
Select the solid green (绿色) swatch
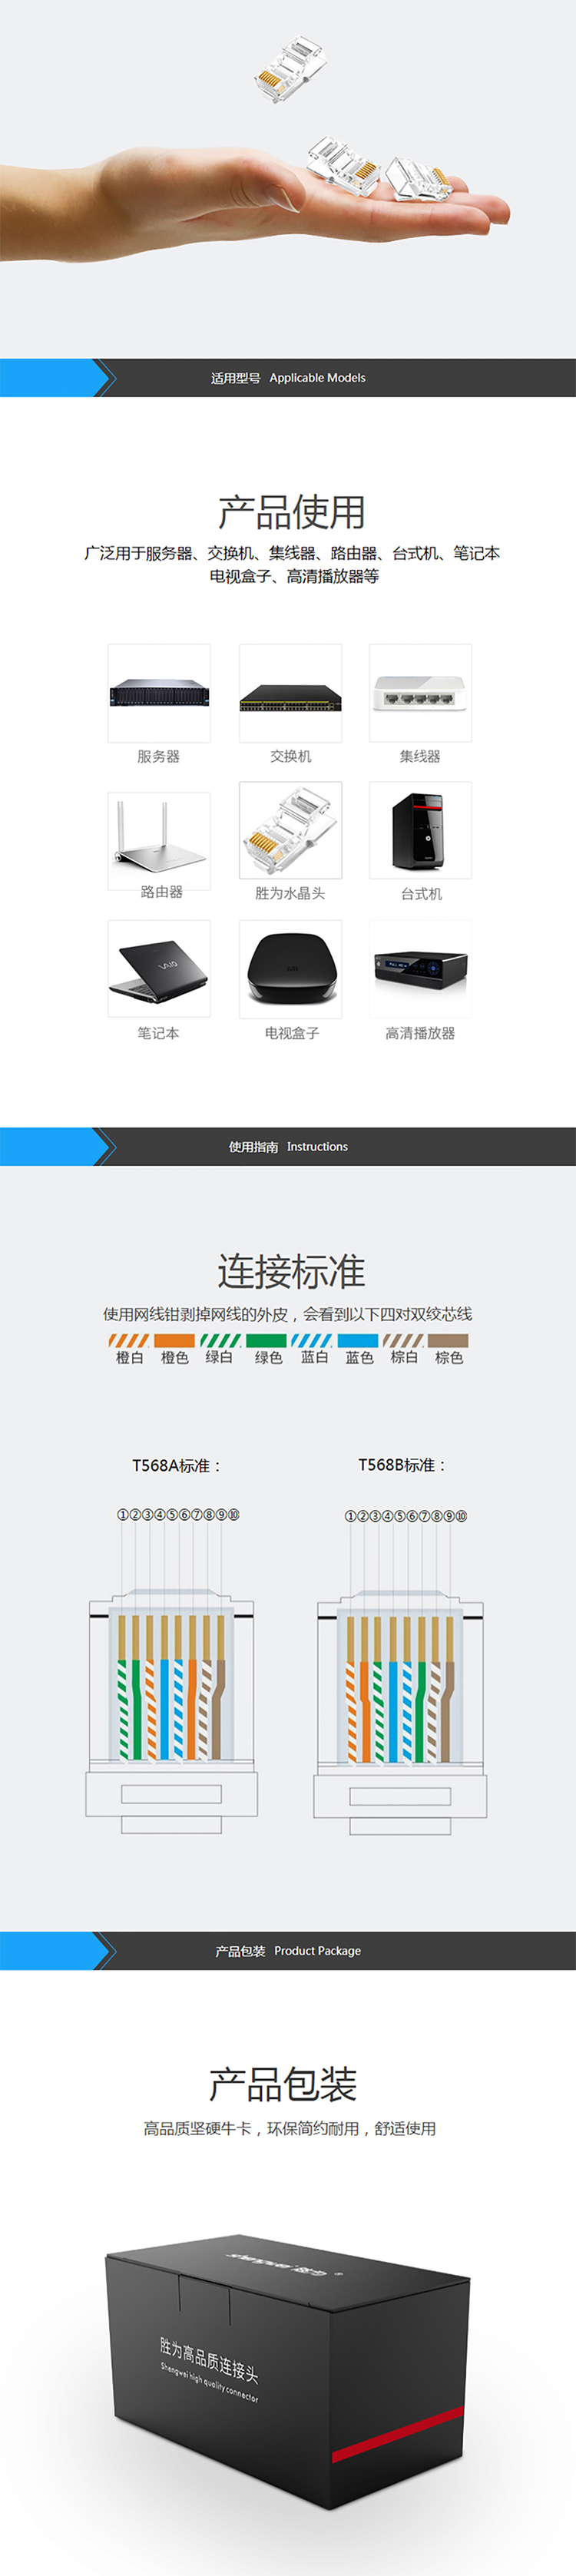[266, 1340]
